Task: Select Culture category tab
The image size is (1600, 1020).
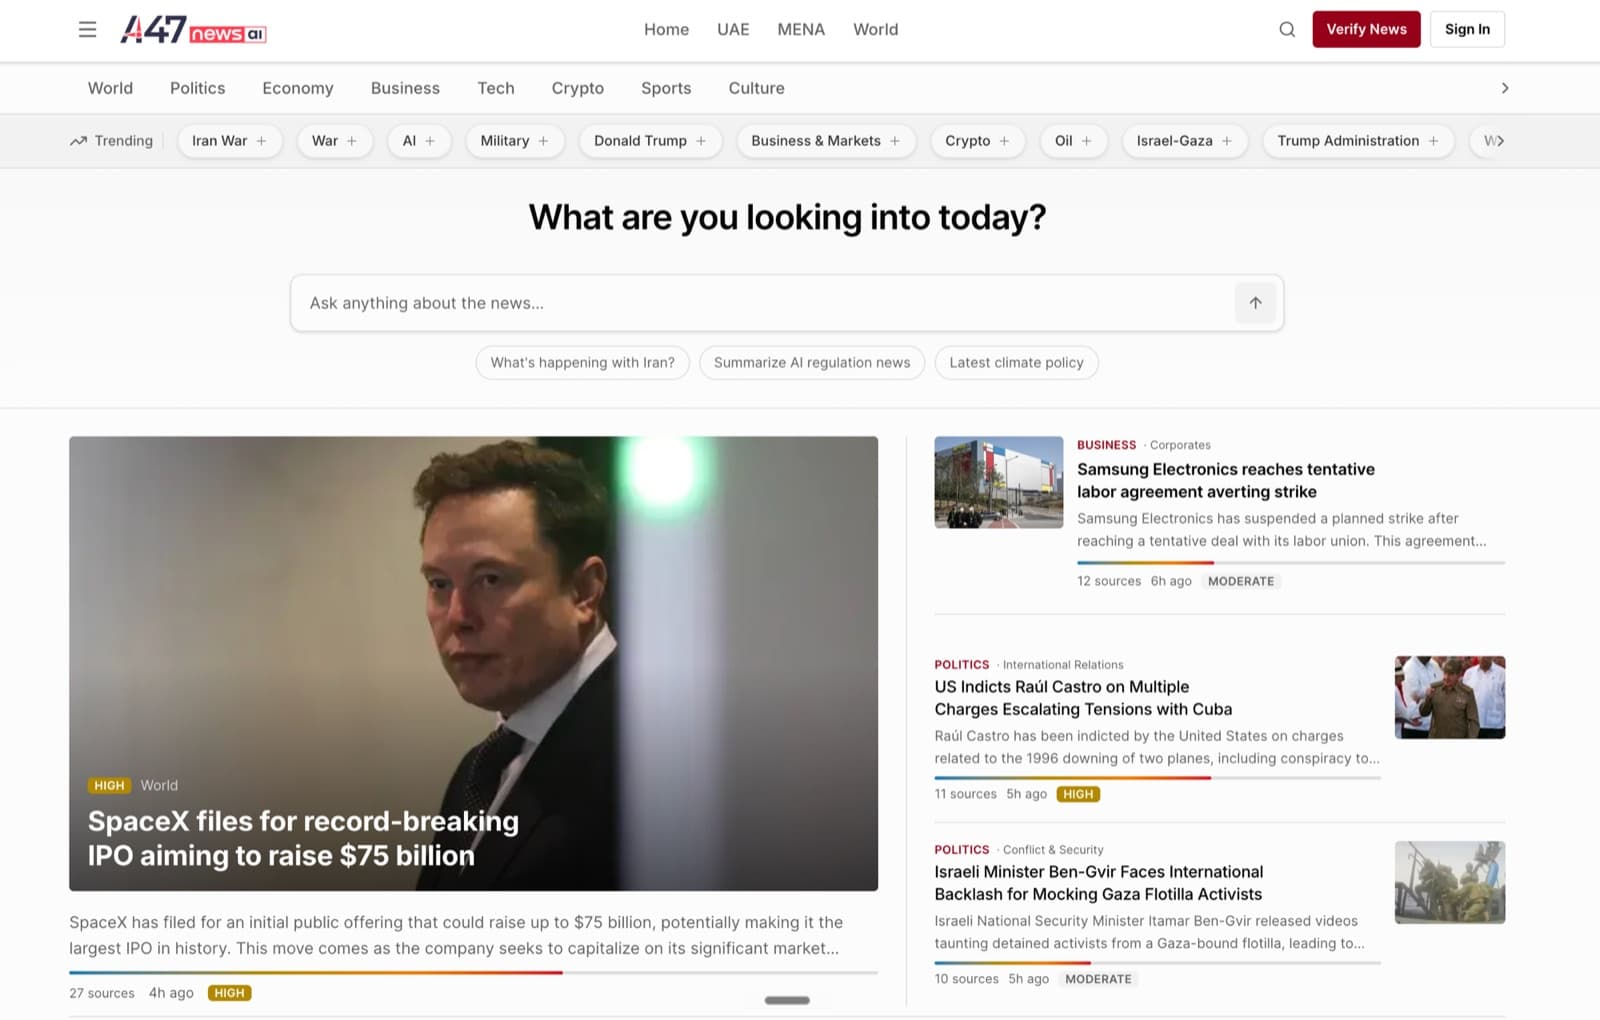Action: pos(756,88)
